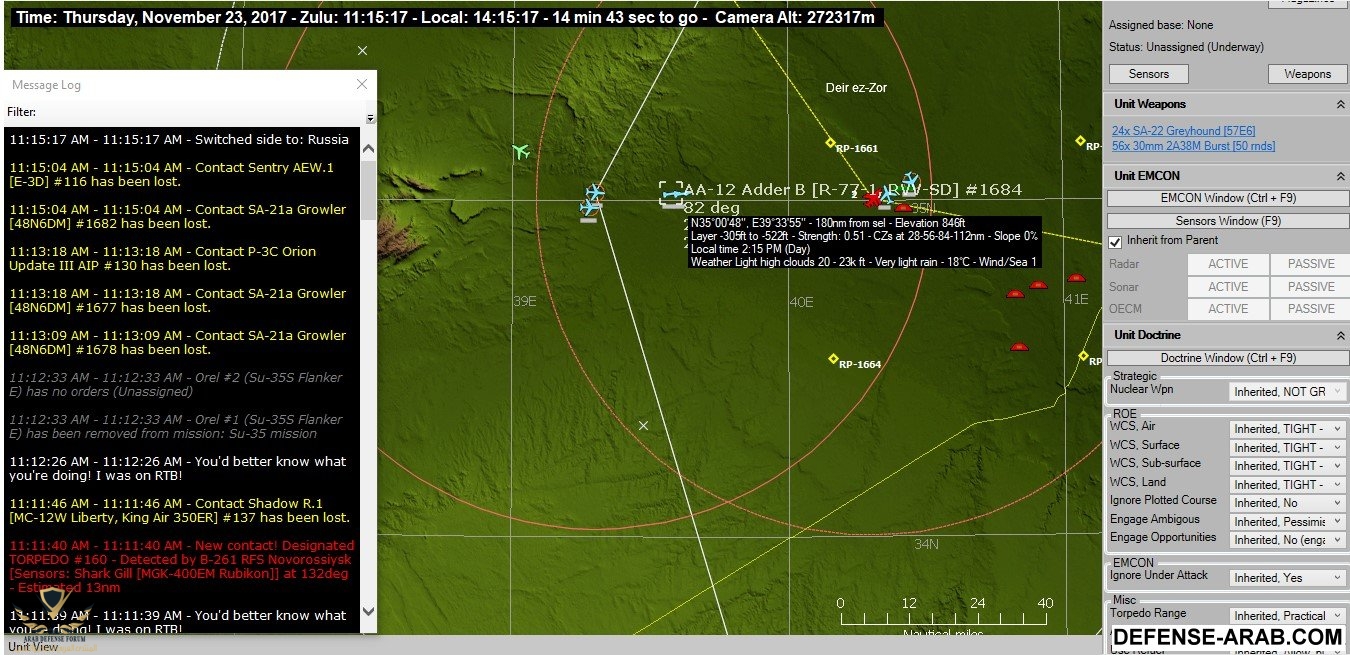Click the RP-1661 reference point diamond
The height and width of the screenshot is (655, 1350).
click(830, 143)
